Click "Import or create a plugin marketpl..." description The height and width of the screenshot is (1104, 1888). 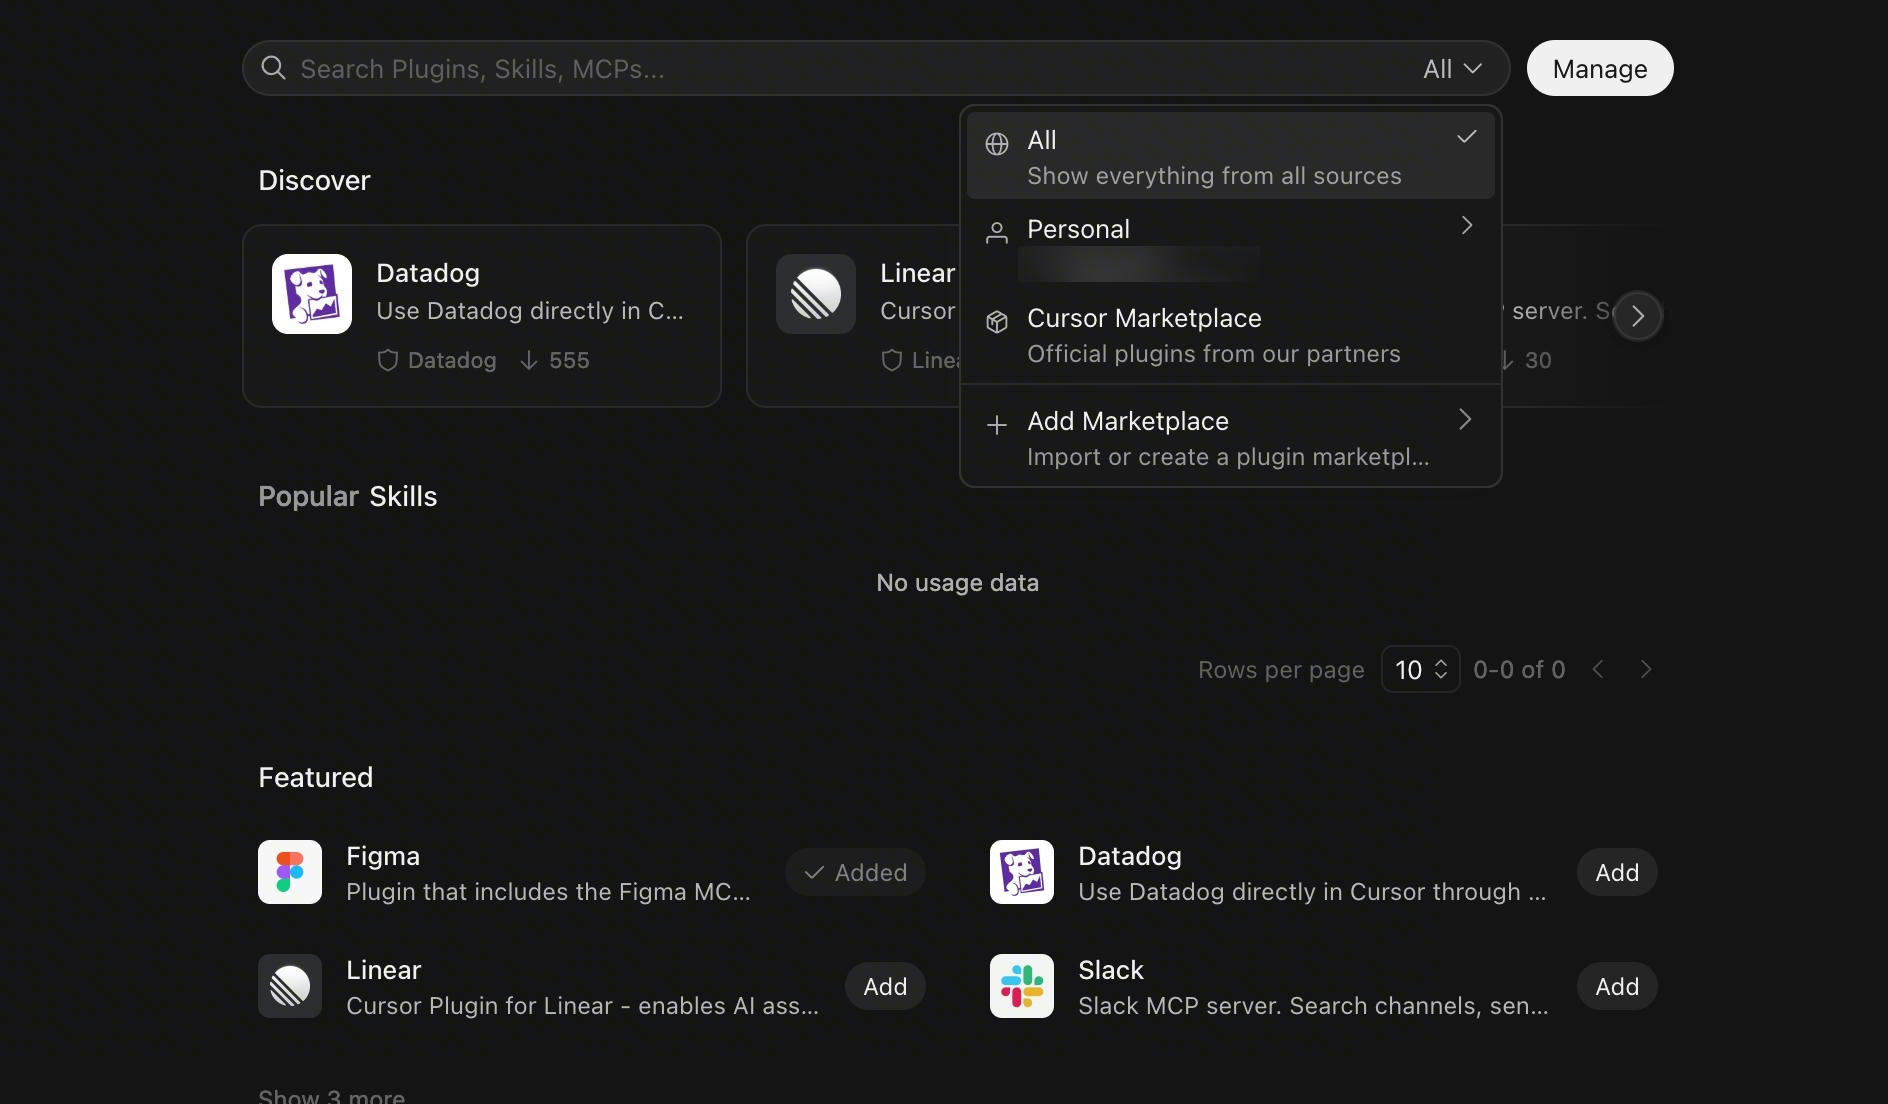coord(1228,457)
